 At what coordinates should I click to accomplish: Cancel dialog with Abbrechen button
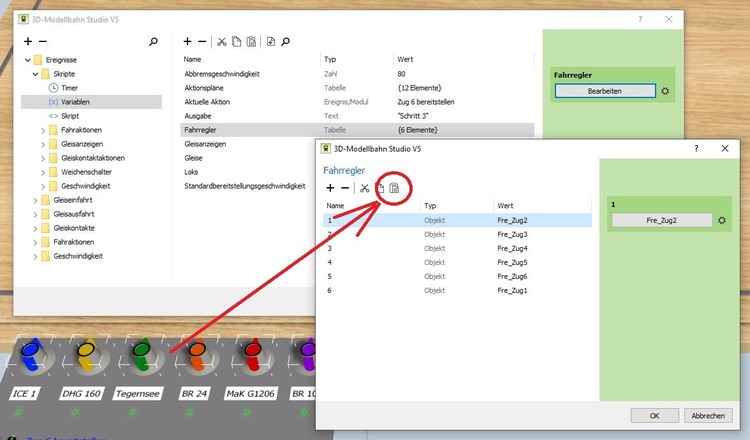[x=708, y=416]
